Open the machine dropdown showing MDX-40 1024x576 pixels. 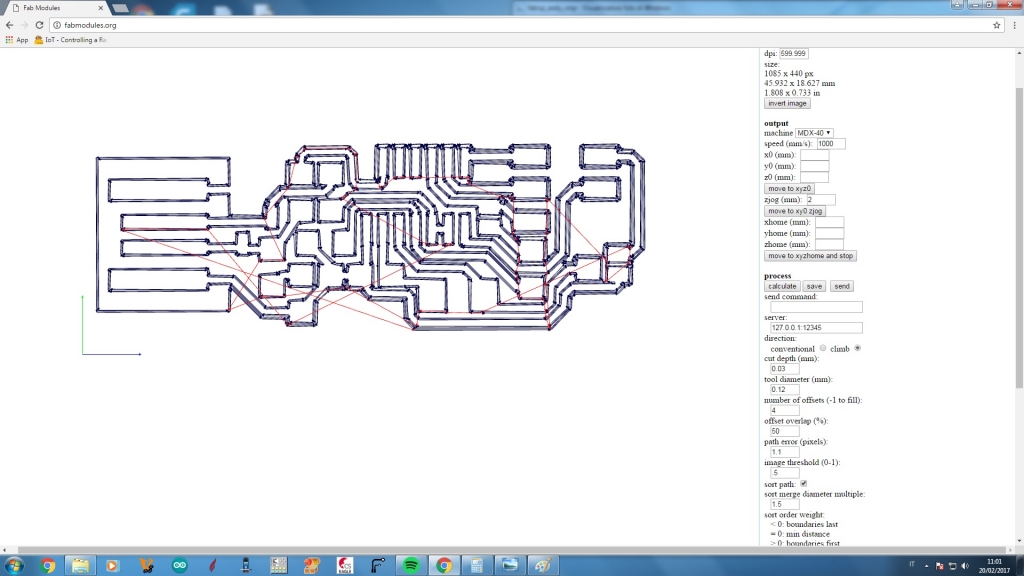[814, 133]
